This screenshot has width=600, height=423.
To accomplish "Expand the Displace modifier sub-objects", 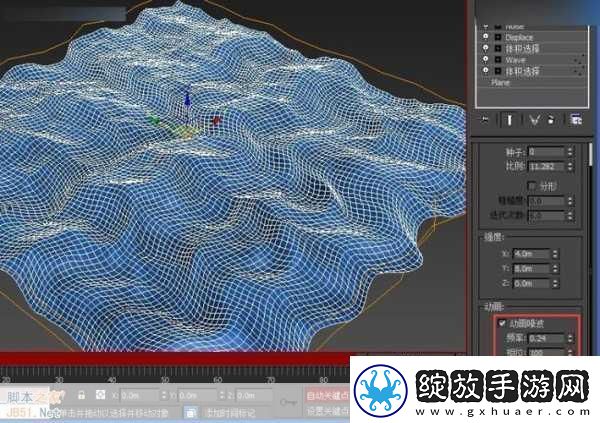I will (498, 37).
